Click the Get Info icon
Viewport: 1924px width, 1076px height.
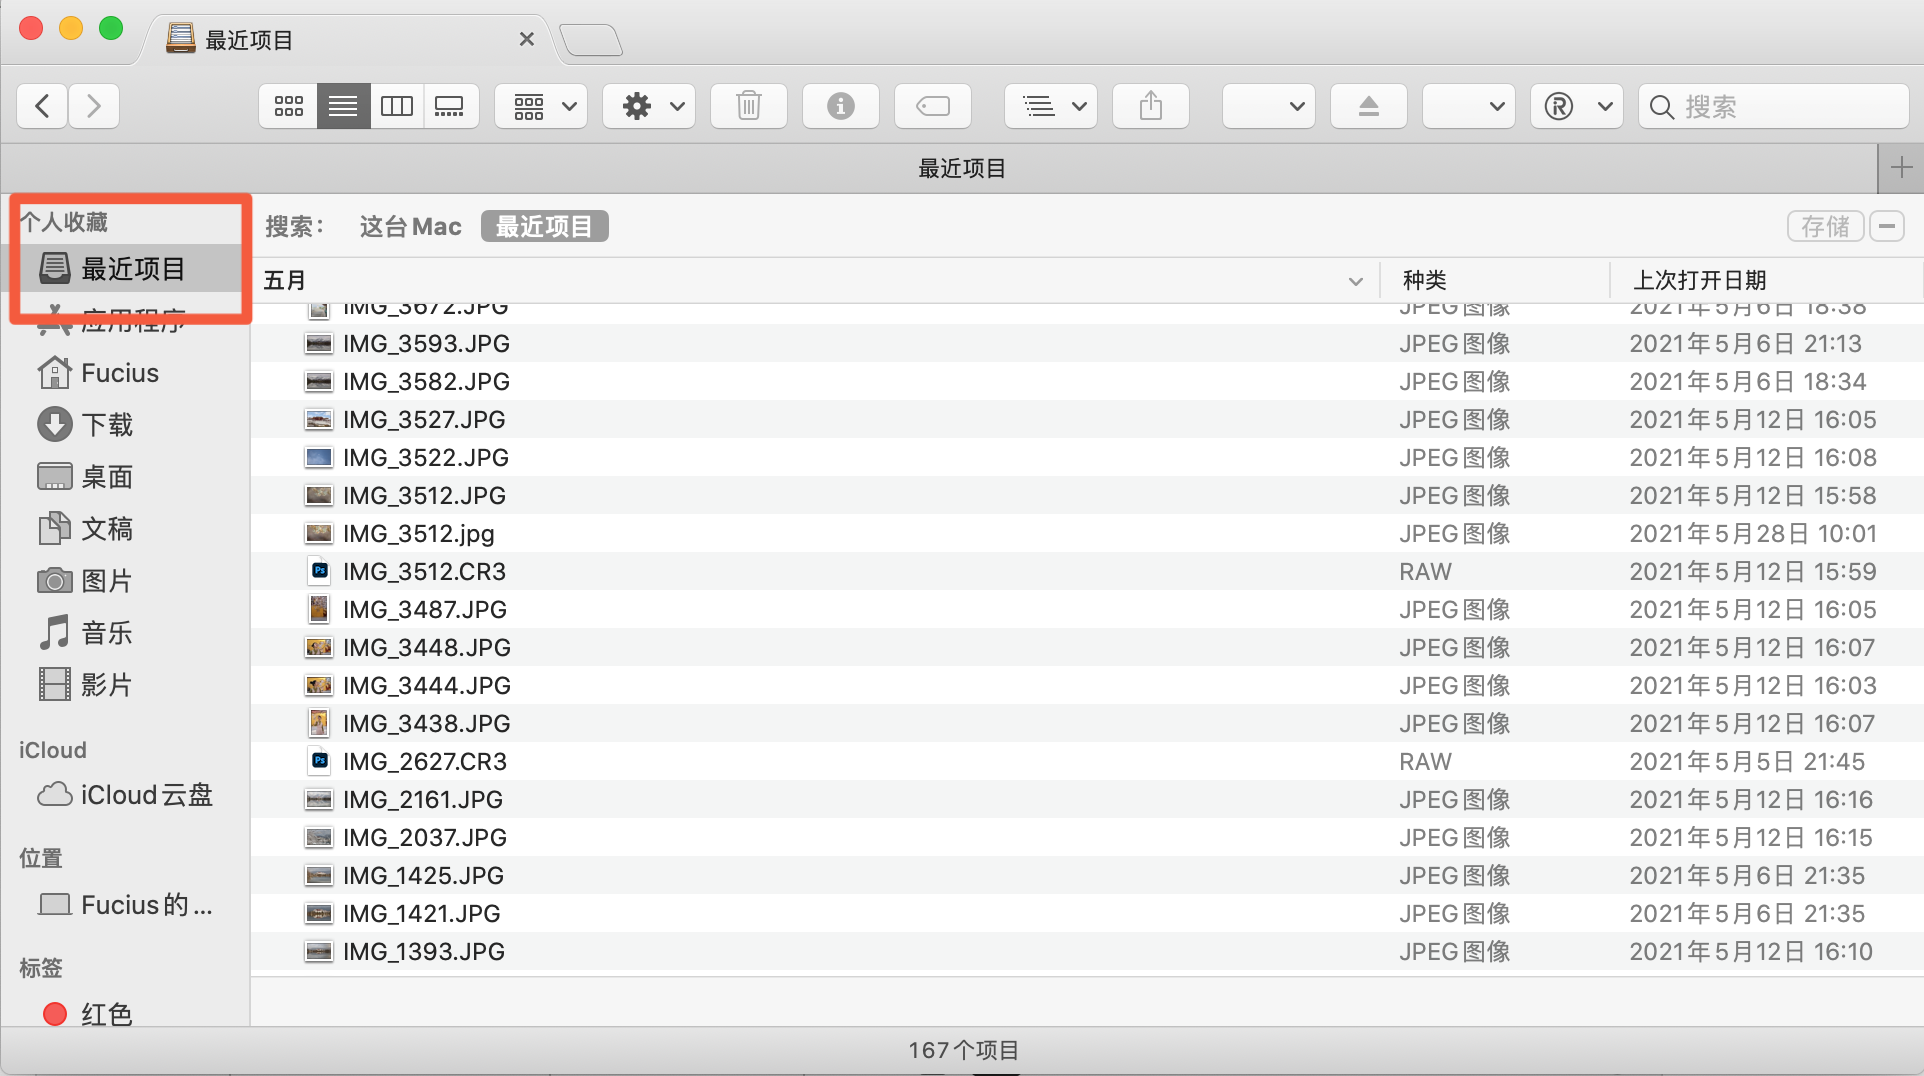click(x=841, y=106)
